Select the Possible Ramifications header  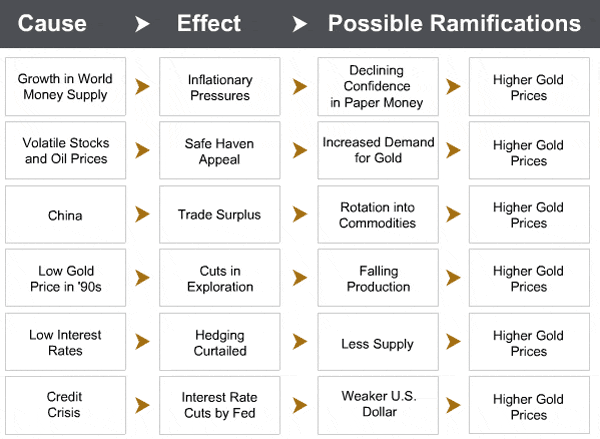point(454,23)
